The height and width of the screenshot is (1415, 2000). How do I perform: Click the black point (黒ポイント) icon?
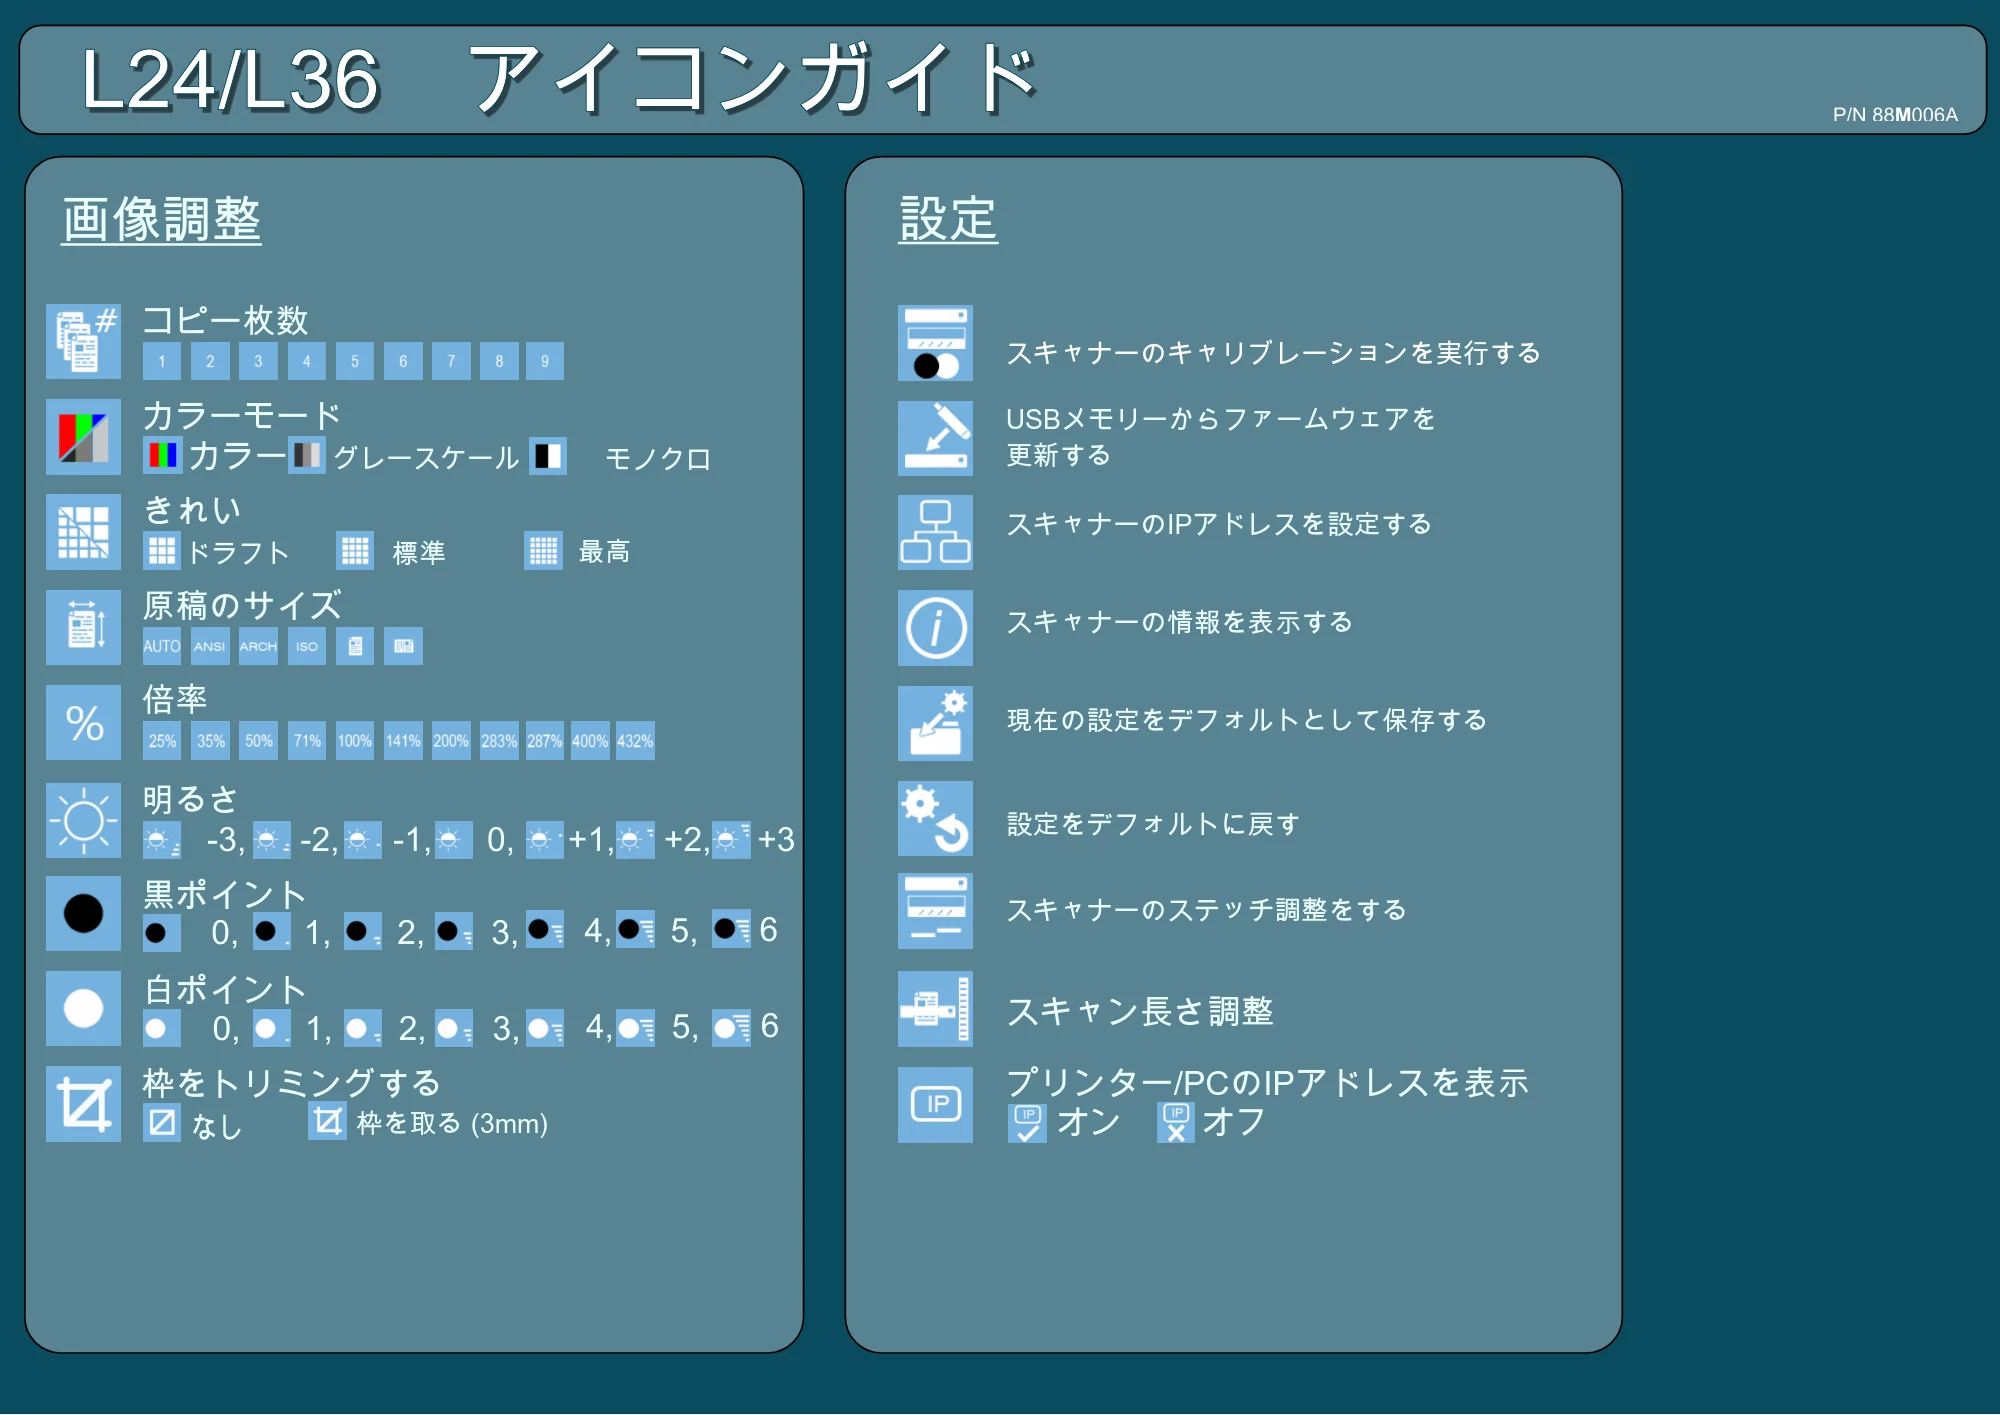[83, 913]
